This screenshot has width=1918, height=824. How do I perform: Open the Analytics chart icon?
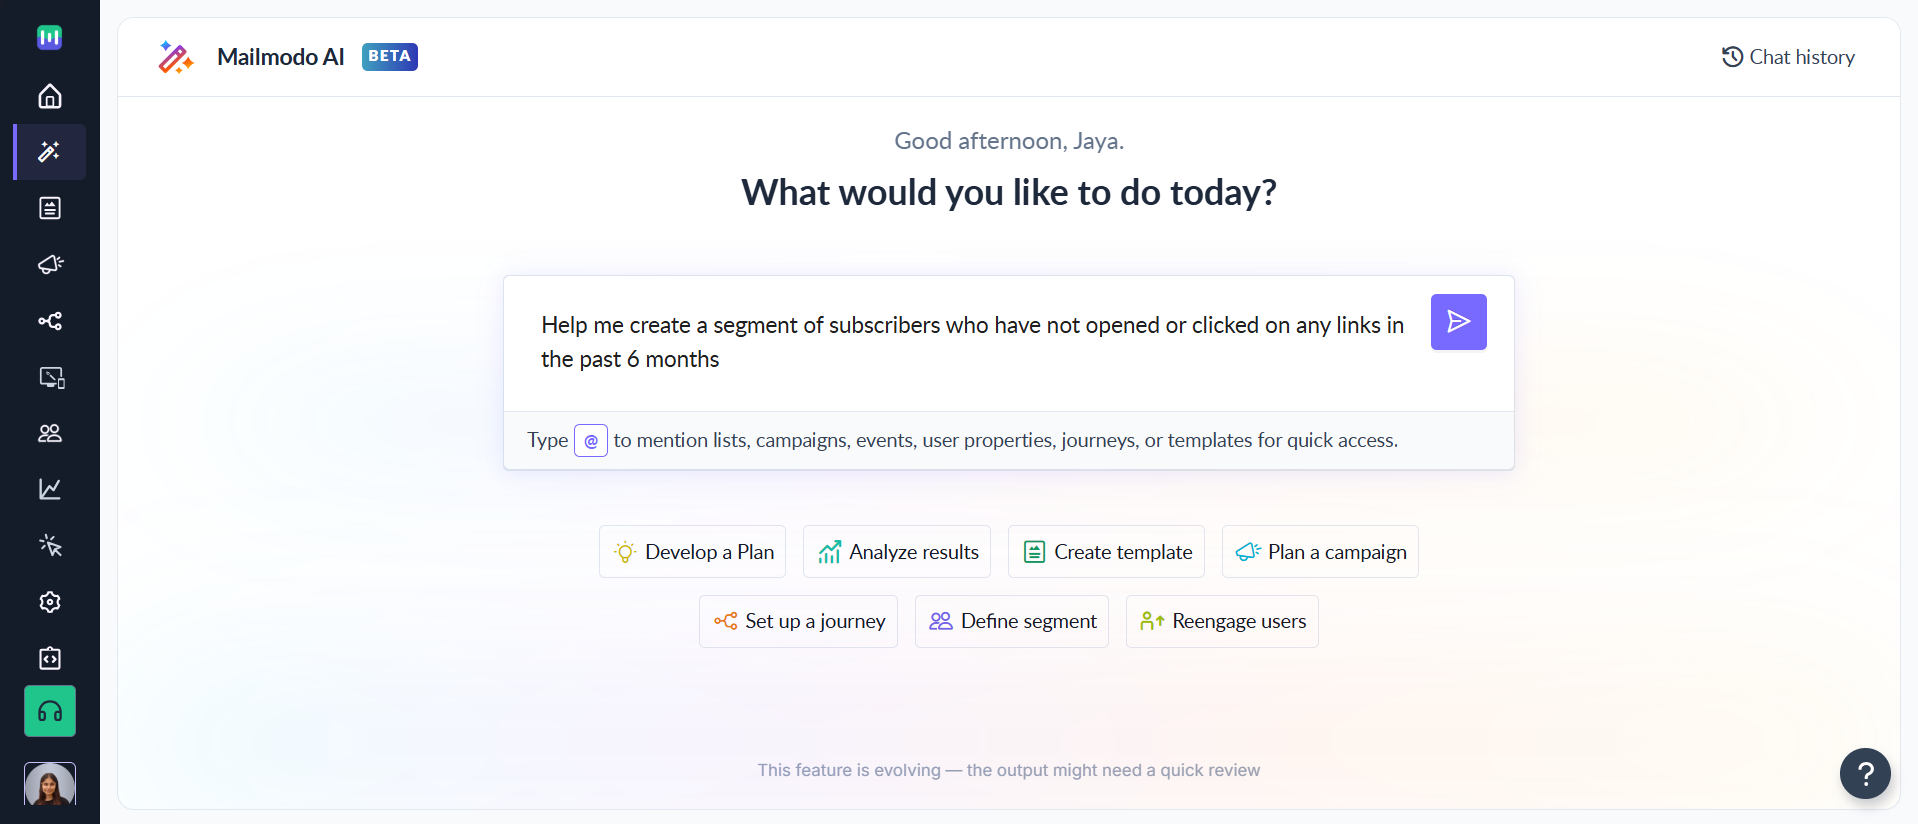pyautogui.click(x=50, y=489)
